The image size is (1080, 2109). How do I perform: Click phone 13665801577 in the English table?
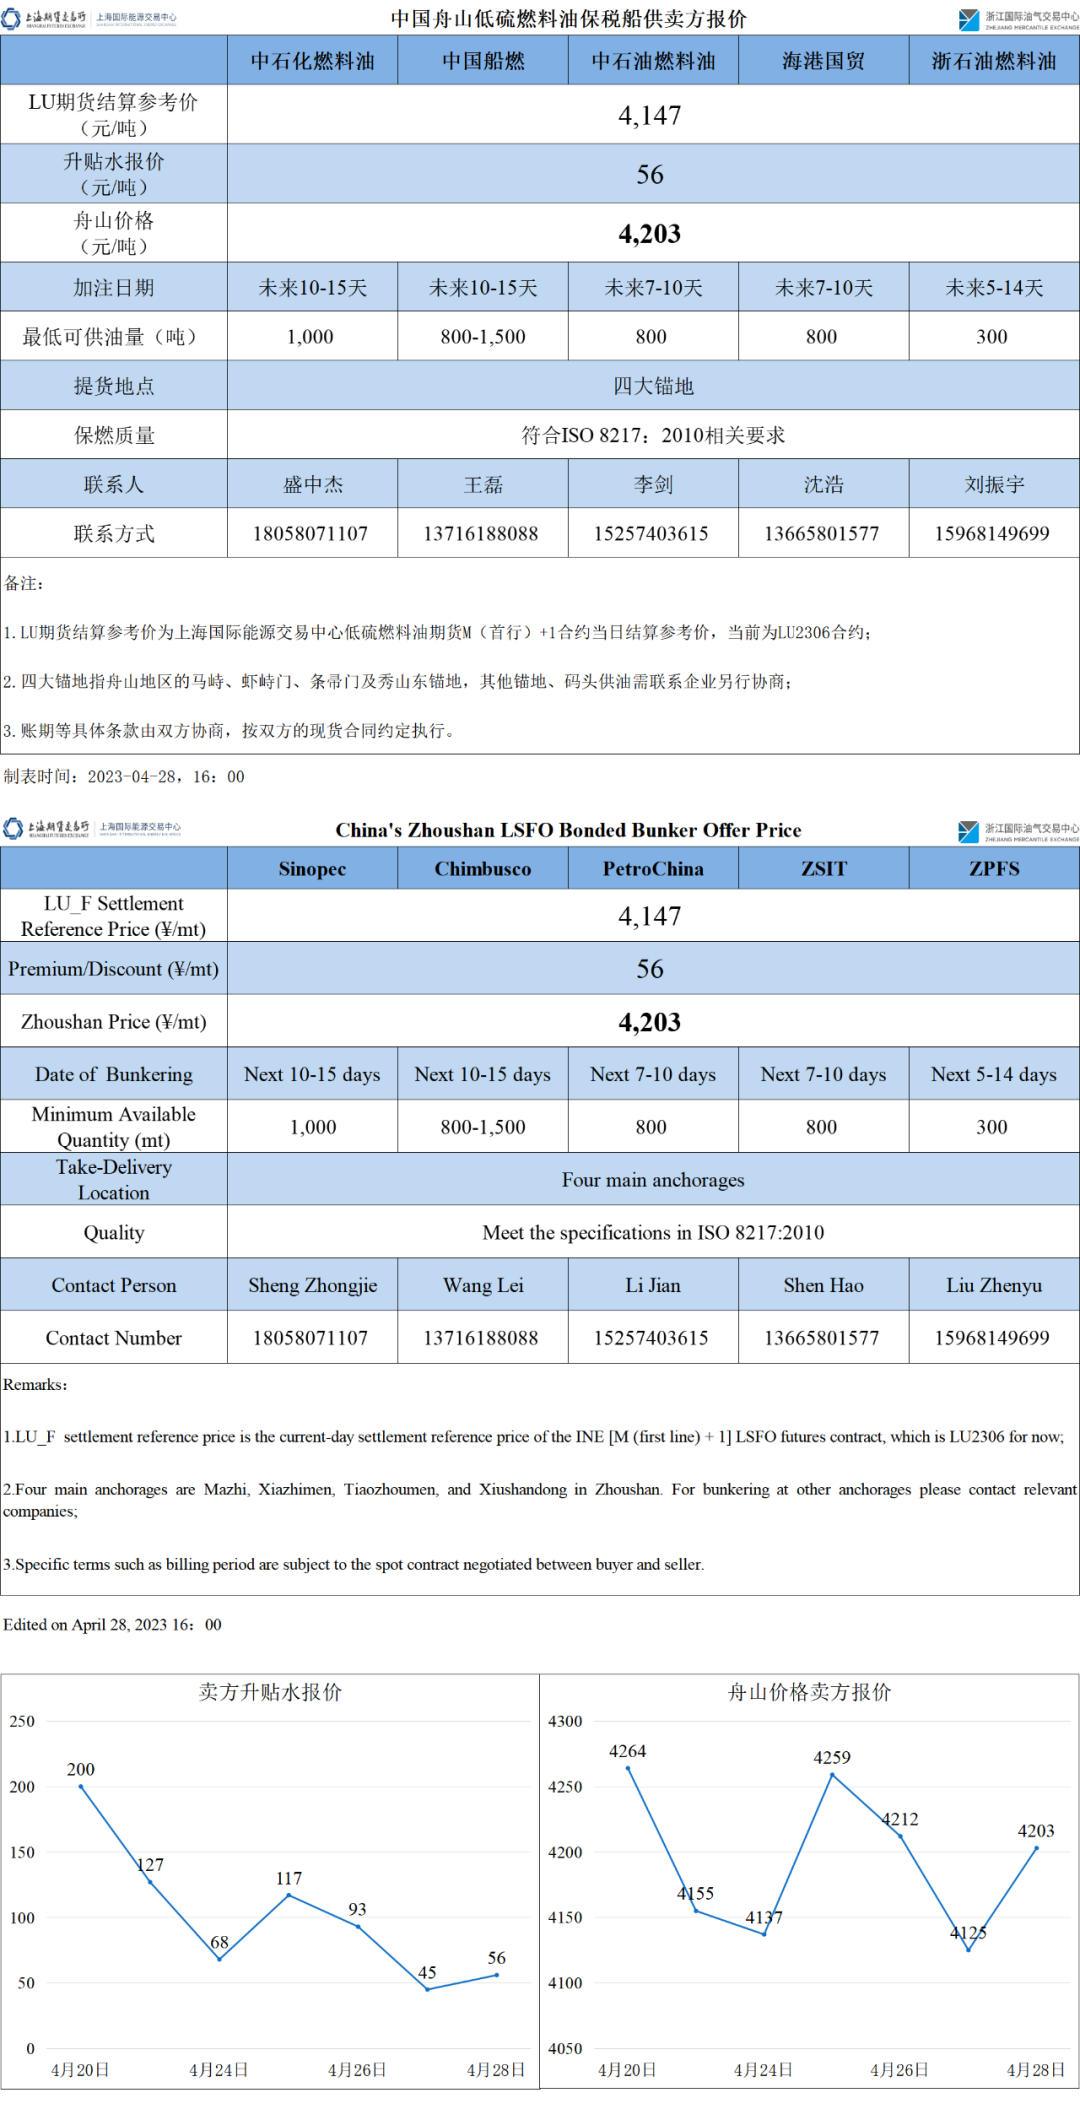tap(822, 1338)
